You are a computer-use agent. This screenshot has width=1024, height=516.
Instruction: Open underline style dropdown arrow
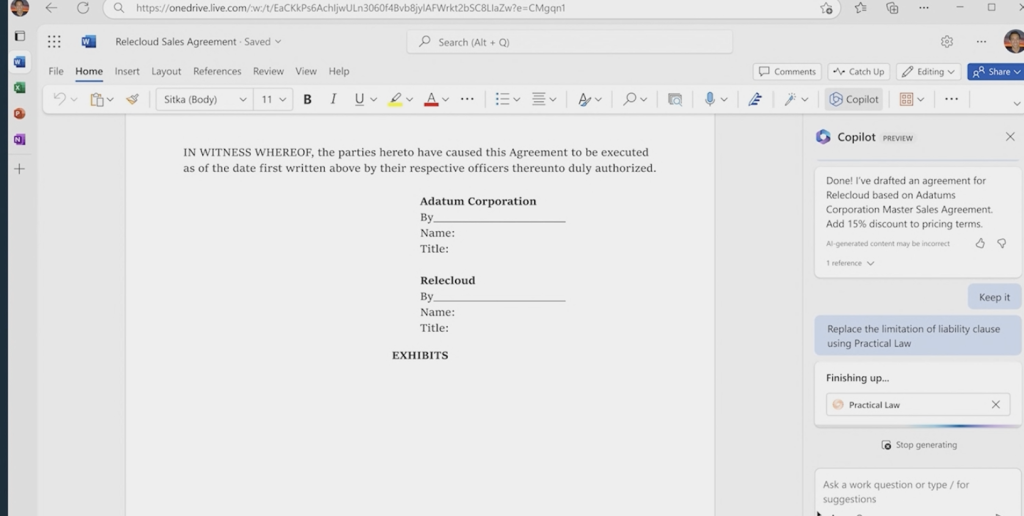[x=374, y=99]
